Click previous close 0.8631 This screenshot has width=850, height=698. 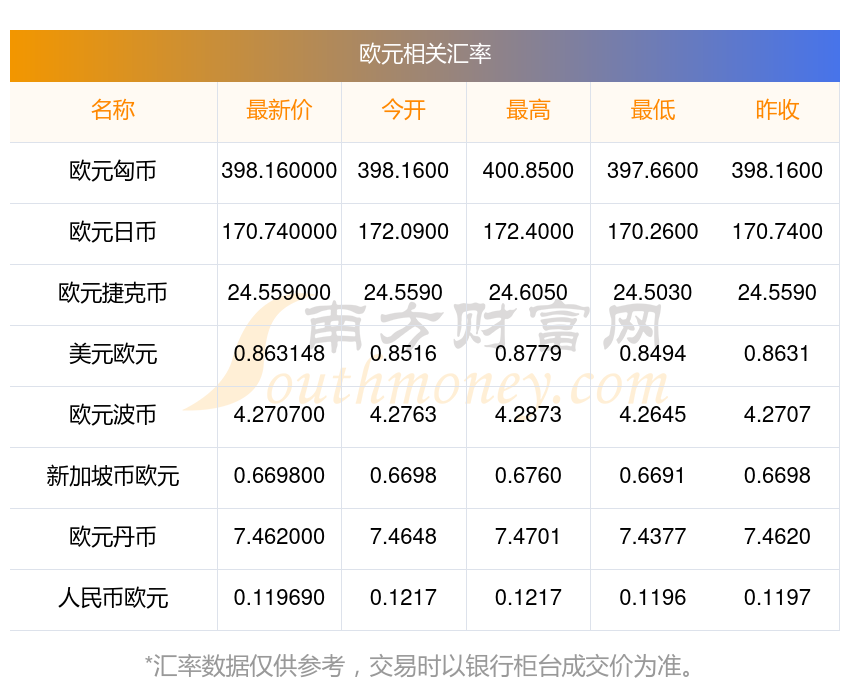pos(777,354)
